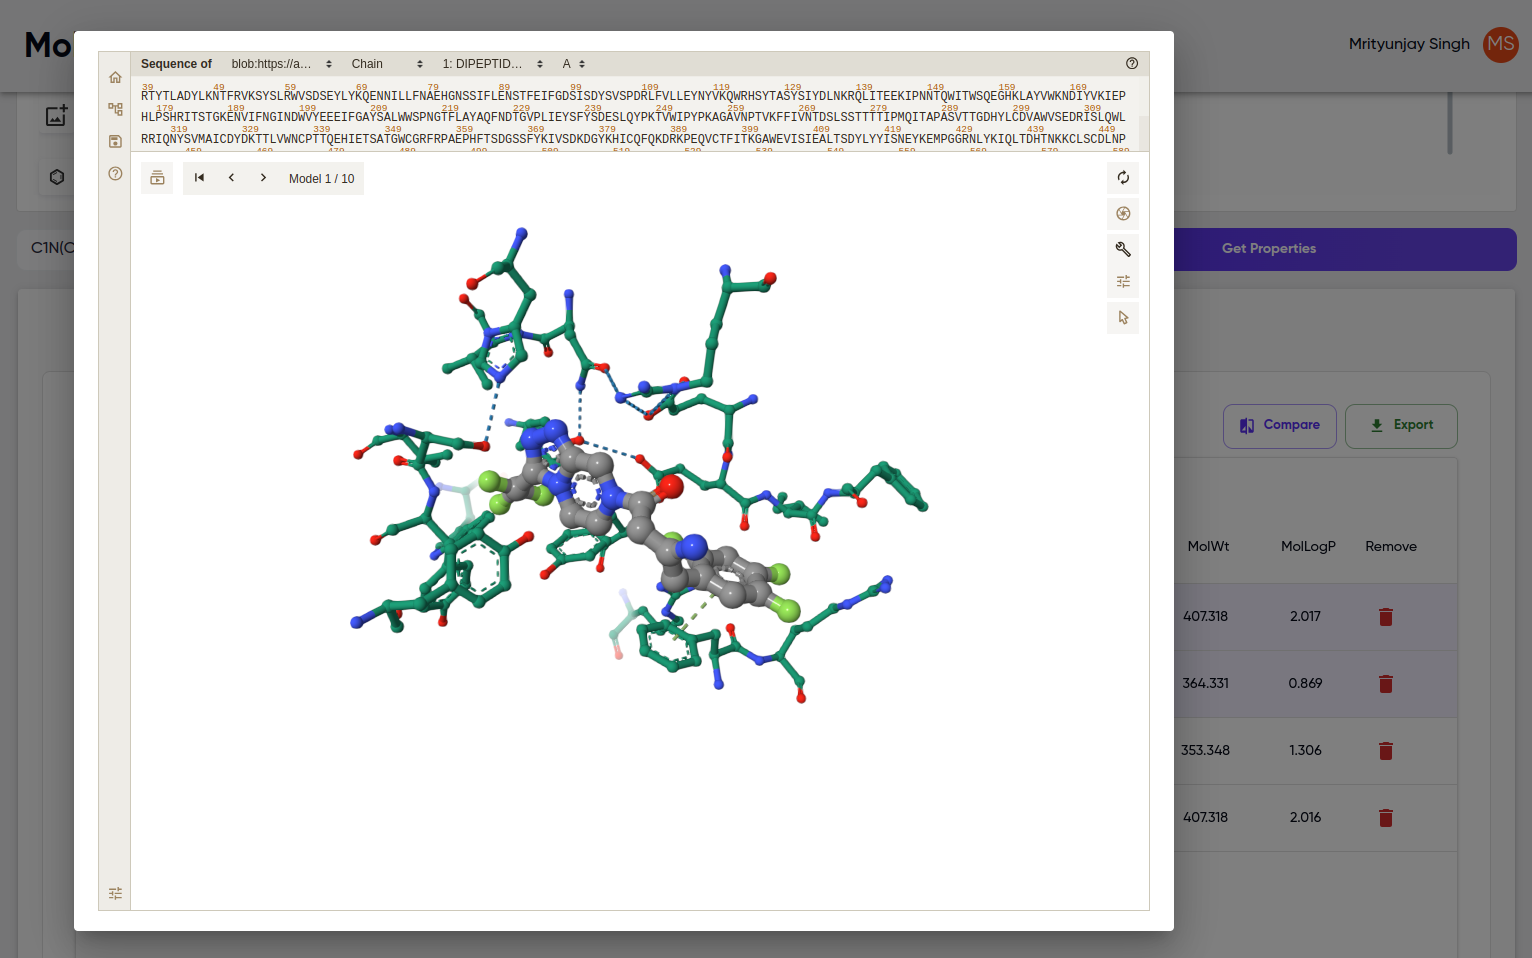1532x958 pixels.
Task: Reset the camera view
Action: click(1123, 178)
